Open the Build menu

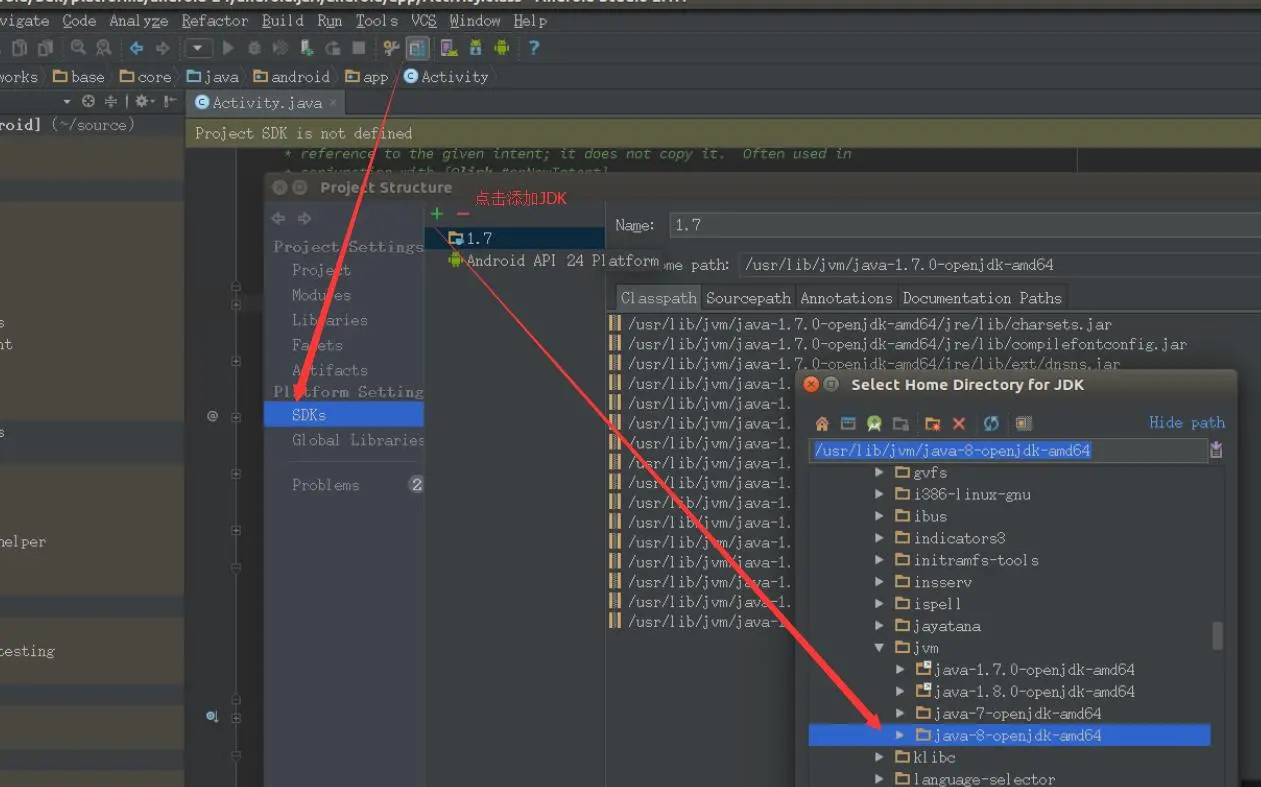283,20
